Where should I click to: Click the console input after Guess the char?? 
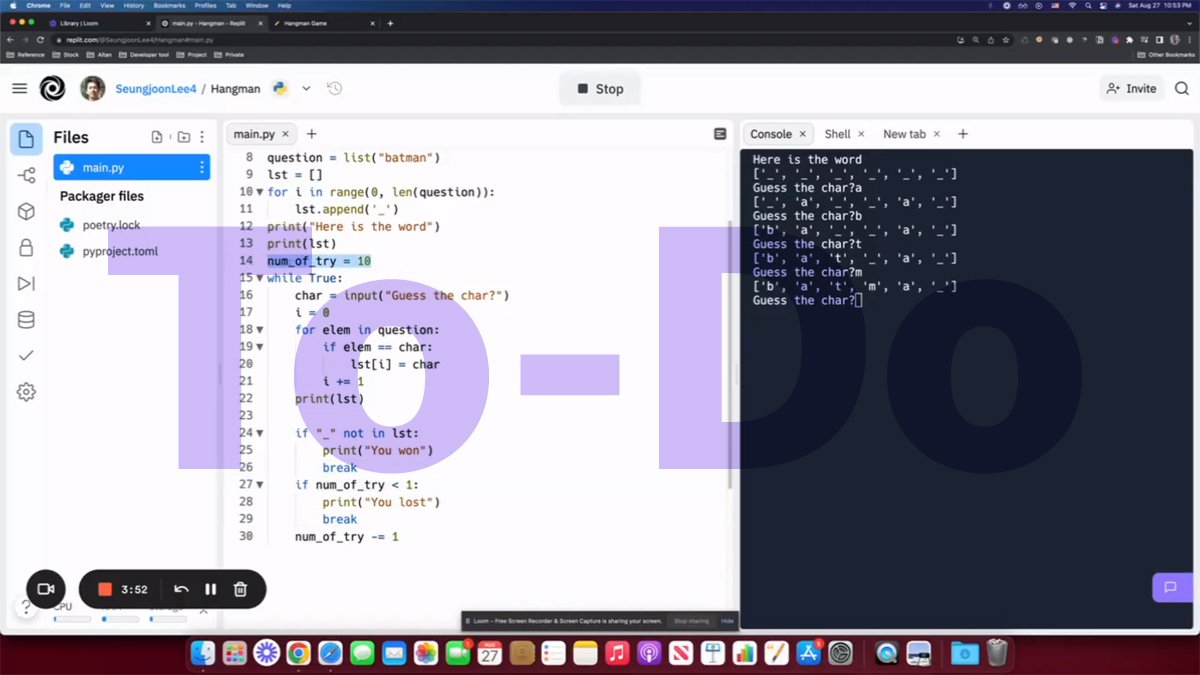pyautogui.click(x=859, y=301)
